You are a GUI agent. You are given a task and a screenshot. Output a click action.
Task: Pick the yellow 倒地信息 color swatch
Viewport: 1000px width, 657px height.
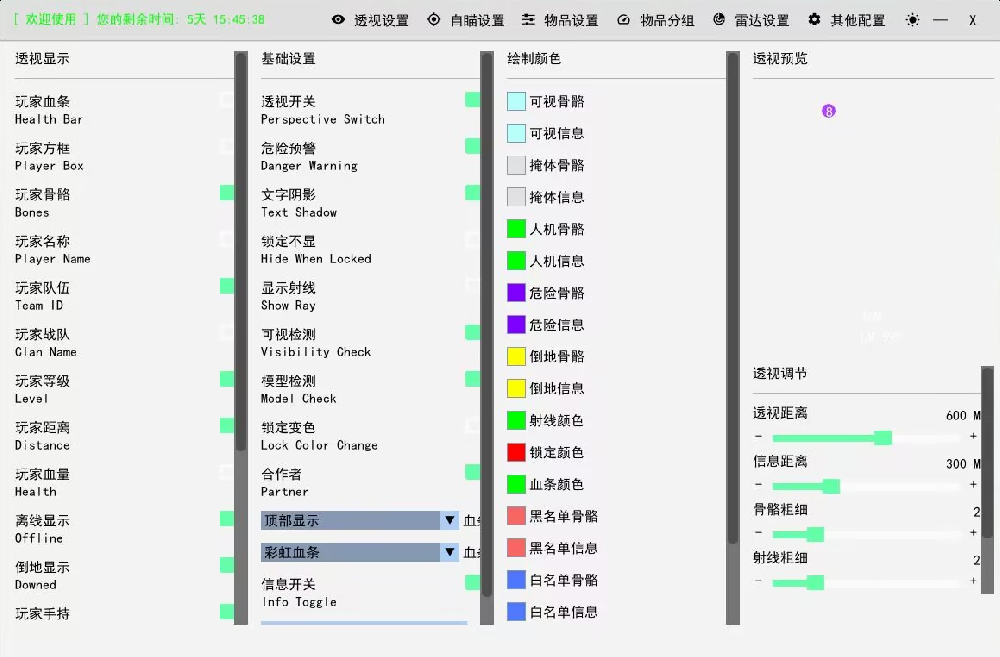(516, 388)
